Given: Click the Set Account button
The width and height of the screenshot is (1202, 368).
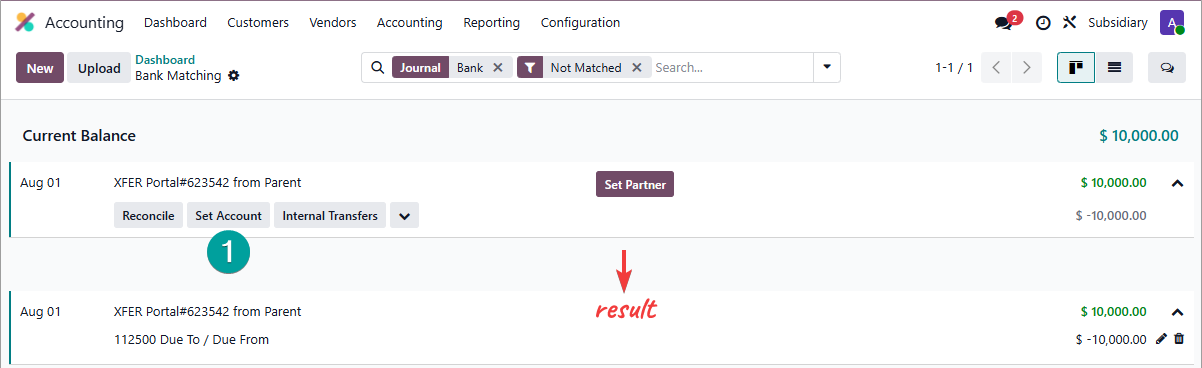Looking at the screenshot, I should pyautogui.click(x=228, y=215).
